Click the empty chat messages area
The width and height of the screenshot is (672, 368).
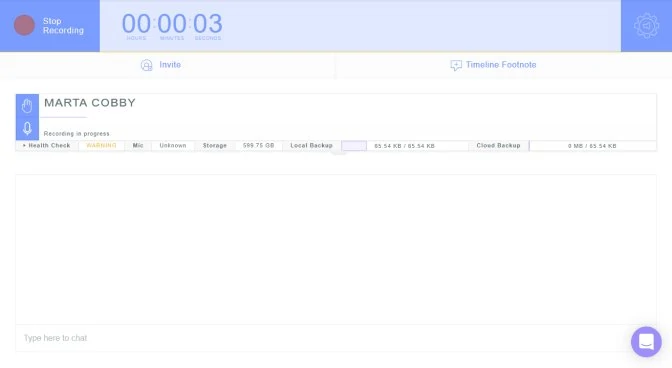[x=336, y=249]
